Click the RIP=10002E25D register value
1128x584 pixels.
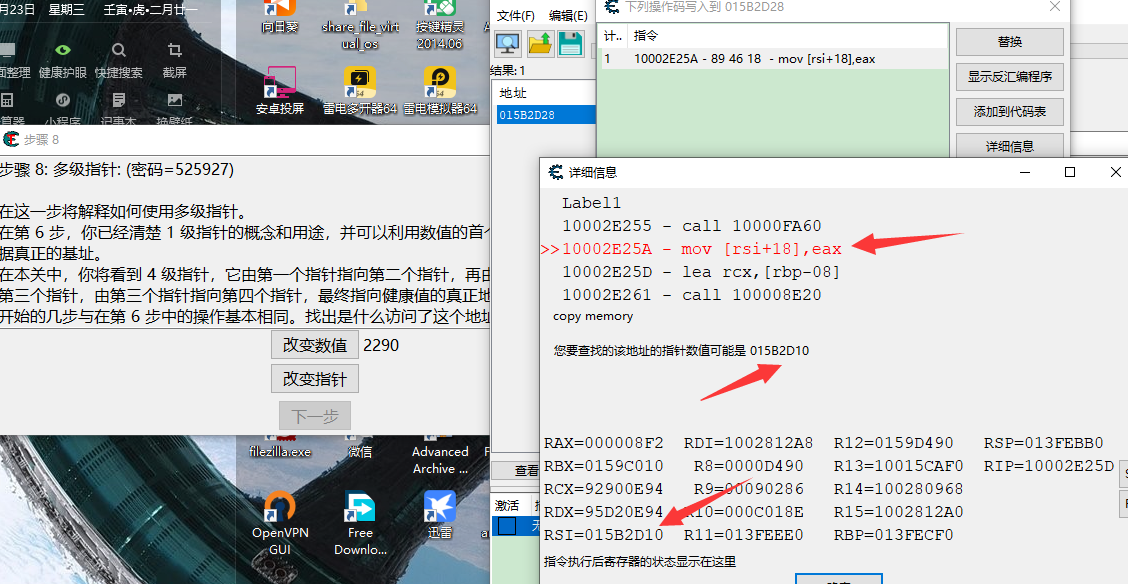(1050, 466)
